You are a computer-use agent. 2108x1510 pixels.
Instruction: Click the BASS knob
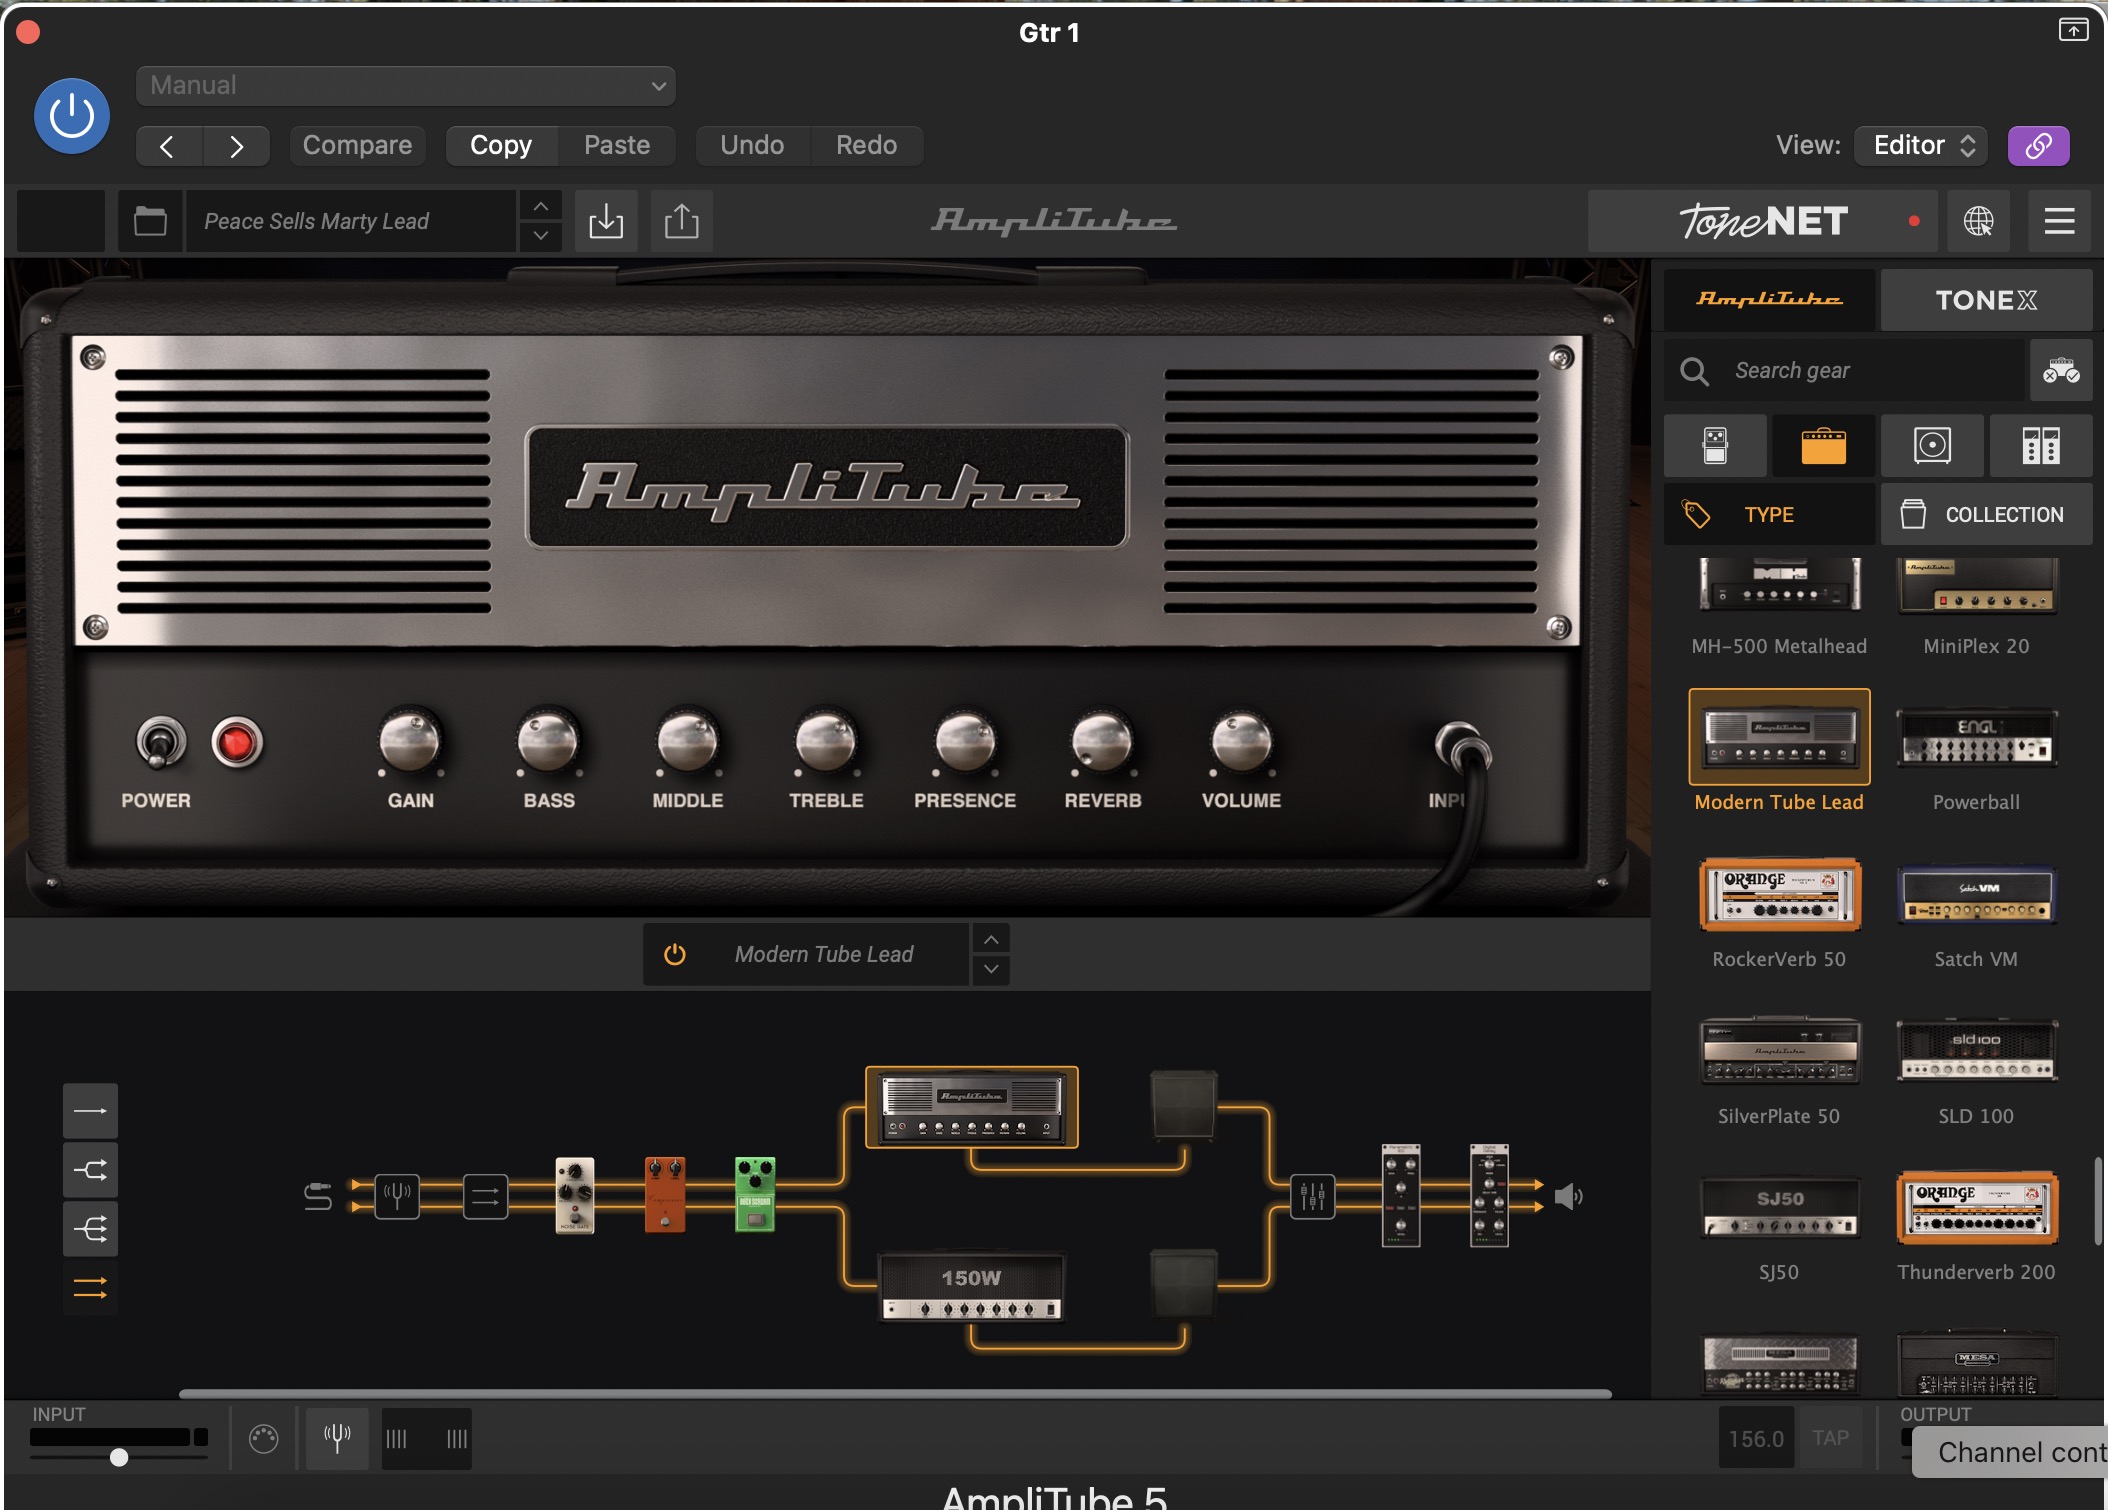(548, 741)
